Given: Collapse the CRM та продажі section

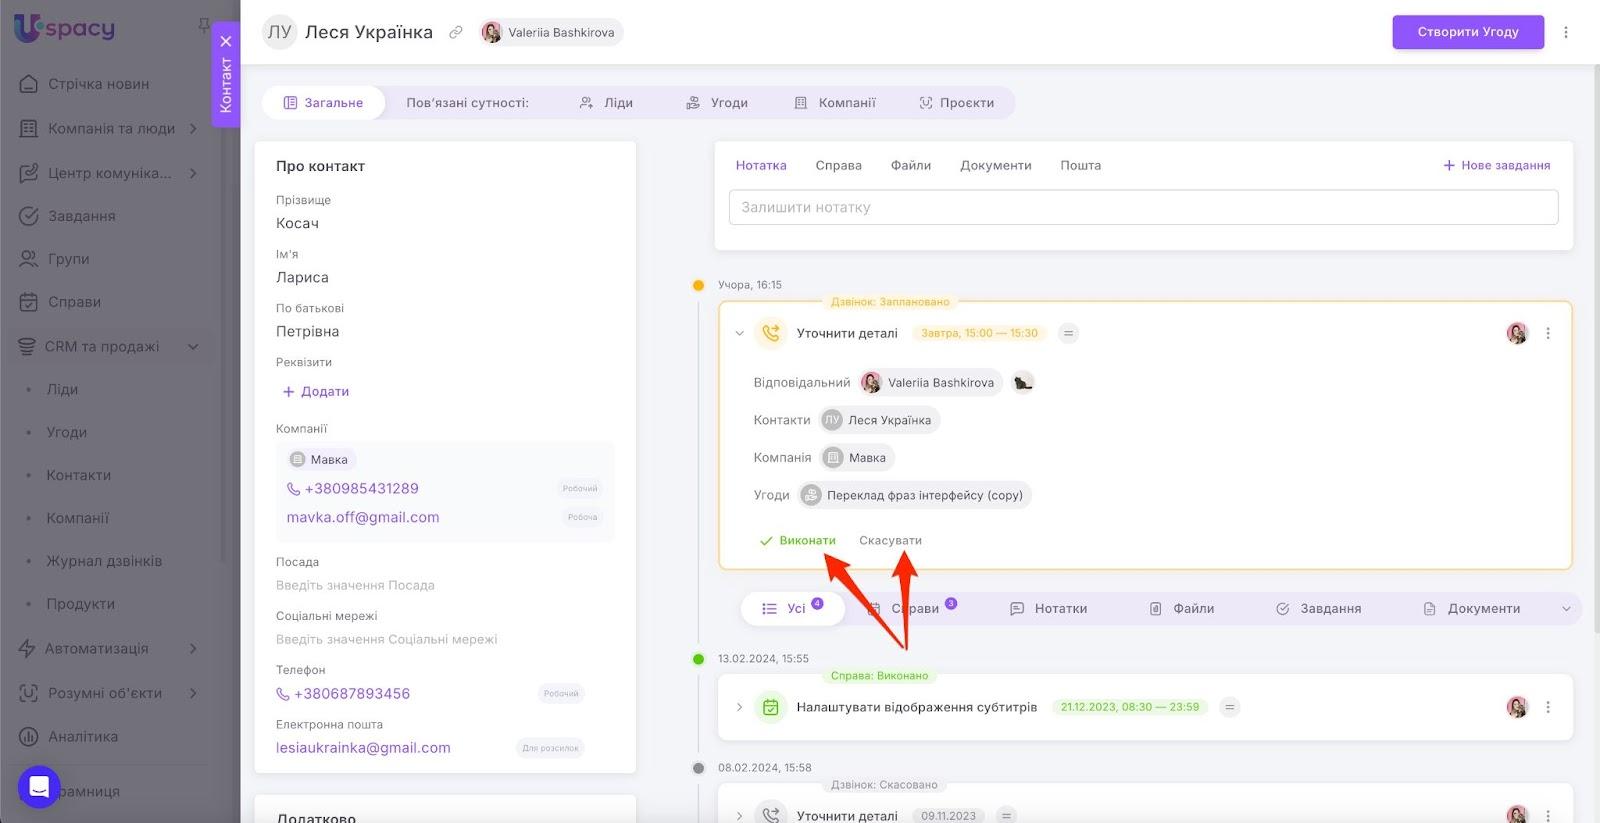Looking at the screenshot, I should [193, 347].
